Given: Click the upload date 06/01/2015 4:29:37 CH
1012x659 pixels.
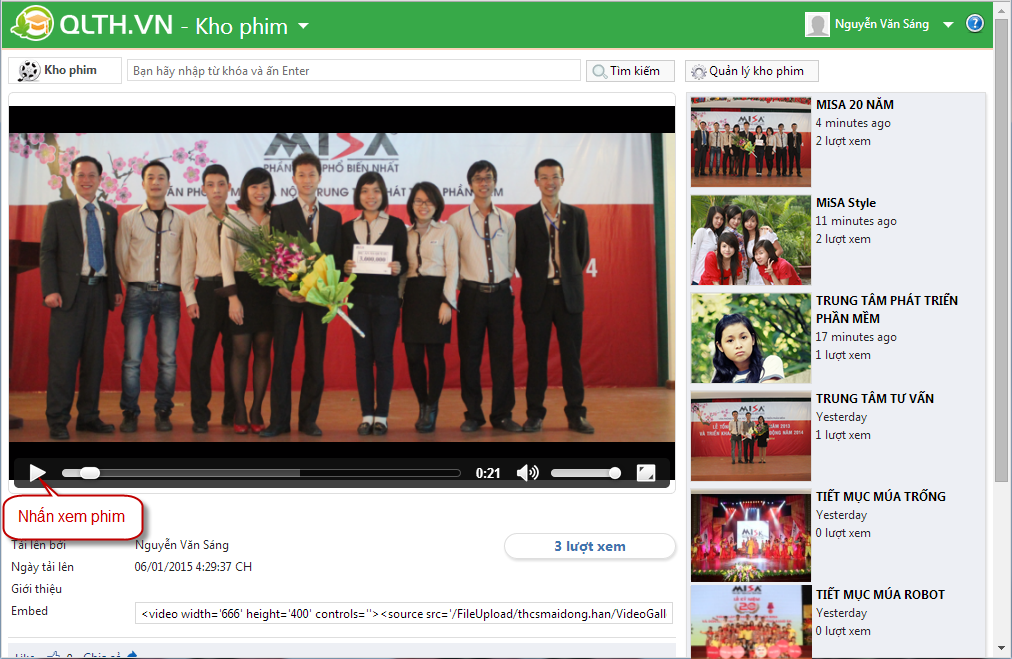Looking at the screenshot, I should pos(193,567).
